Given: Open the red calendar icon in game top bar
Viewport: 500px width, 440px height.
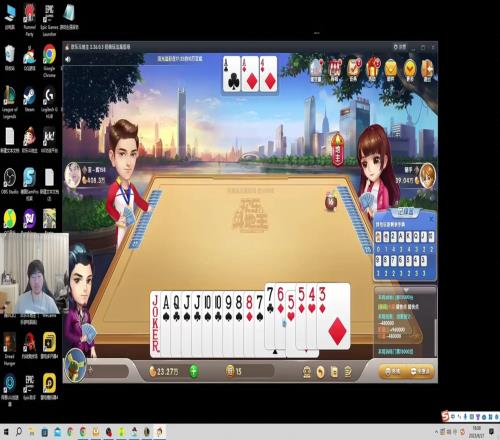Looking at the screenshot, I should pyautogui.click(x=335, y=70).
